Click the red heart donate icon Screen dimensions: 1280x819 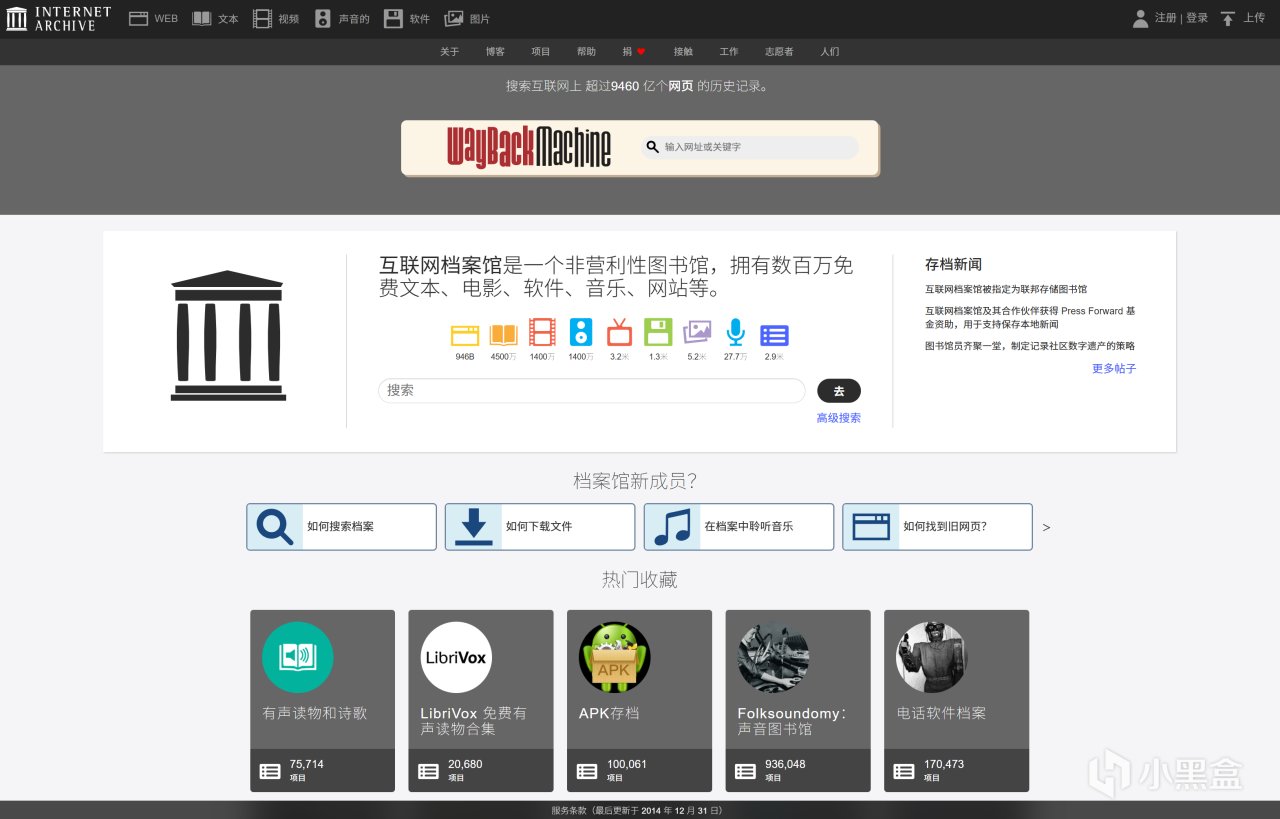(641, 52)
